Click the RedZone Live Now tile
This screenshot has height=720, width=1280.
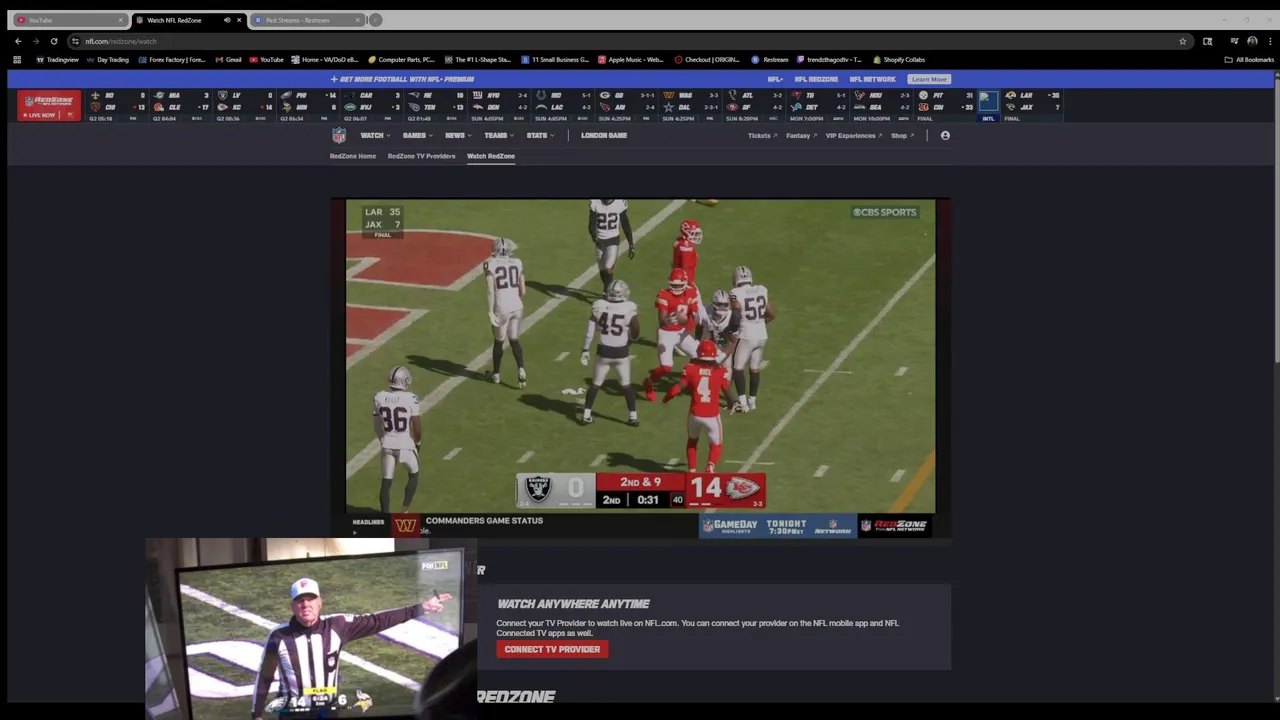point(49,105)
